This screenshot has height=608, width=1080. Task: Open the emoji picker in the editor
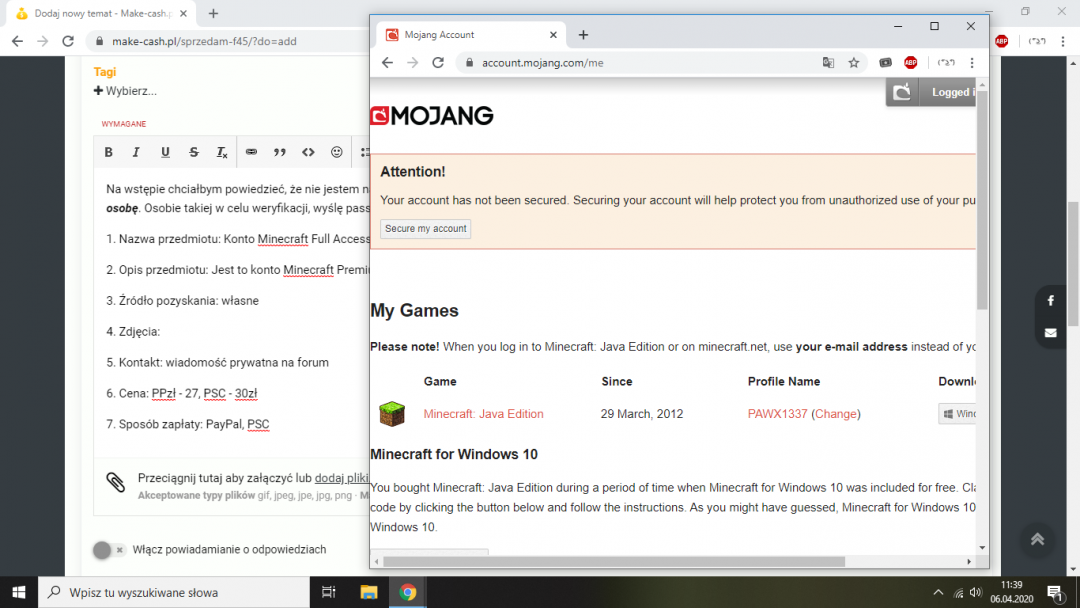coord(337,152)
